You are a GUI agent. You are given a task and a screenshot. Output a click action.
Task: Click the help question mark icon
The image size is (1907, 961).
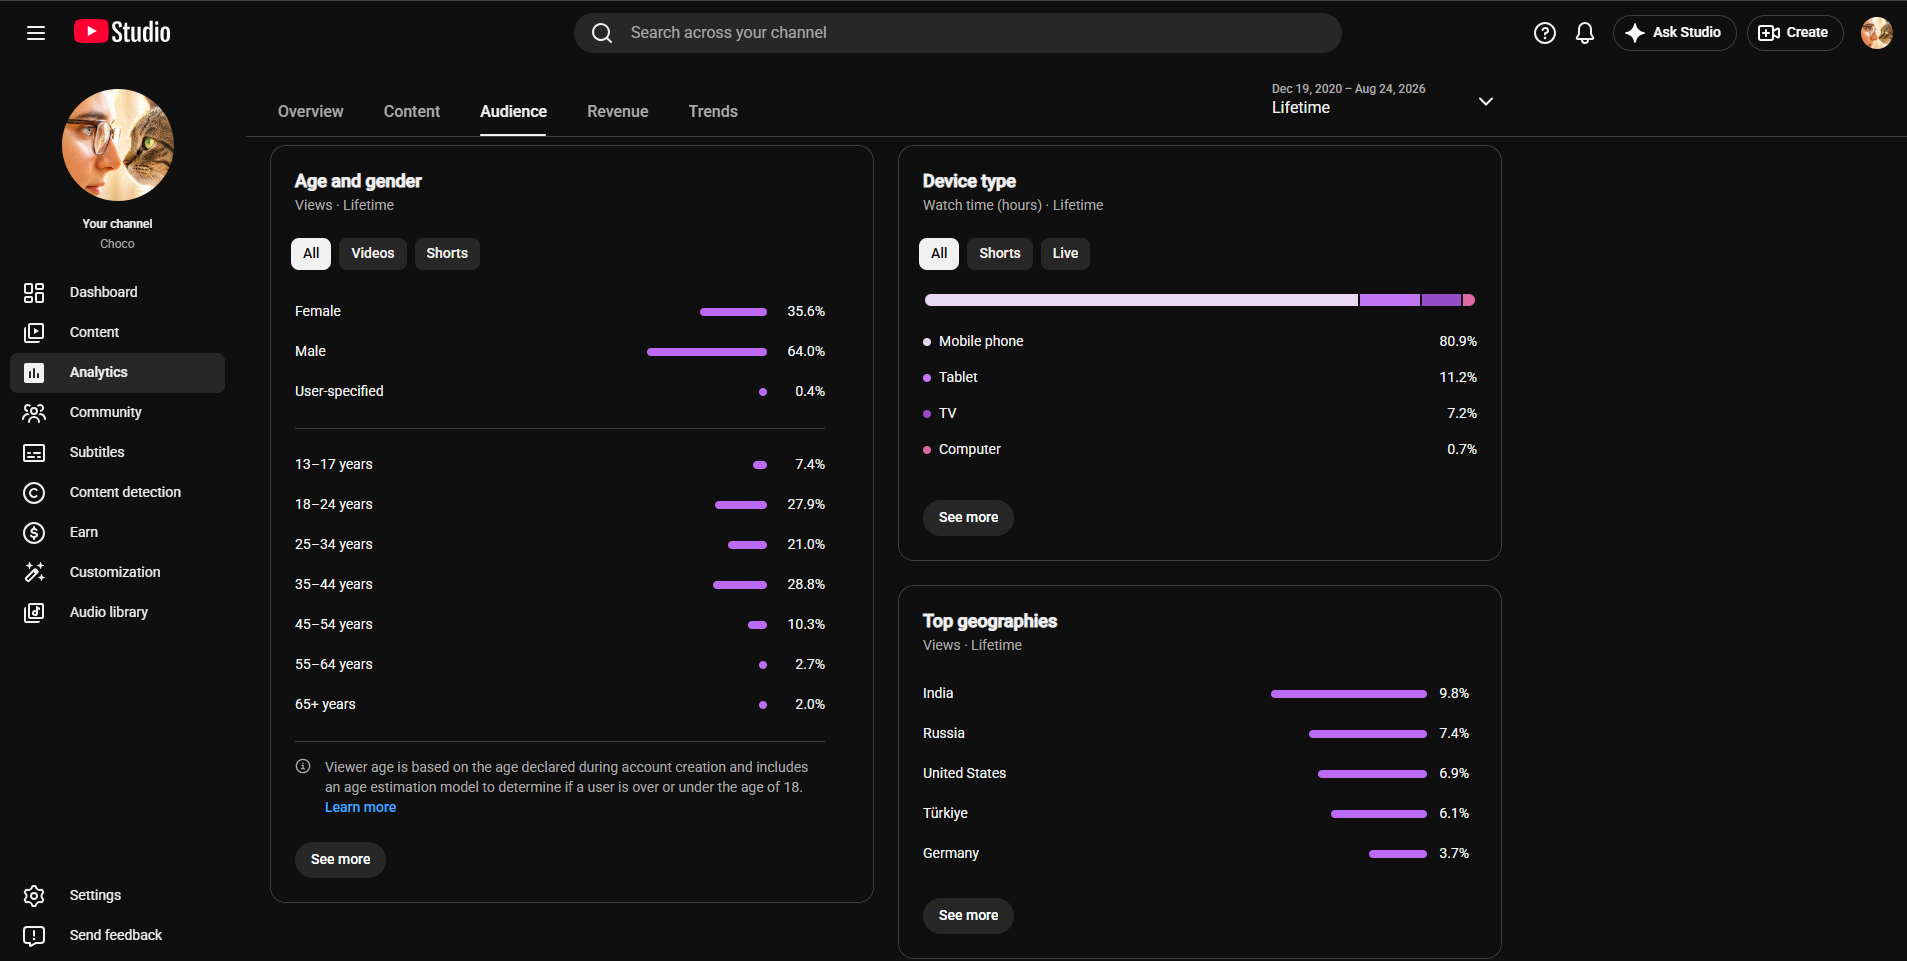pos(1544,33)
